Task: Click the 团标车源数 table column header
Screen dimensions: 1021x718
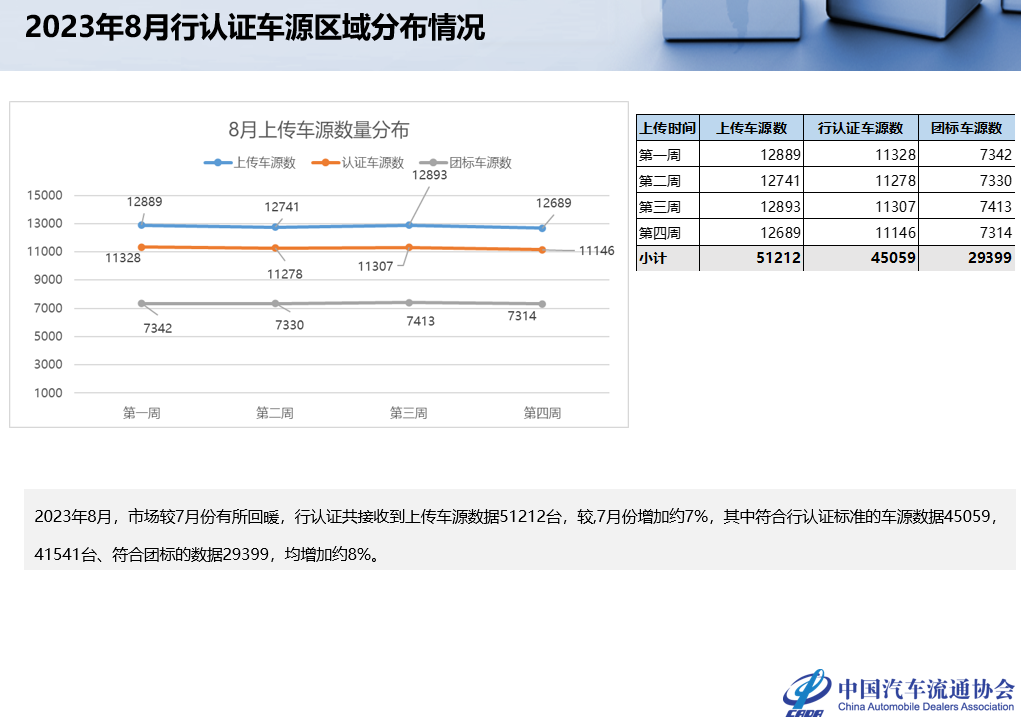Action: click(x=966, y=128)
